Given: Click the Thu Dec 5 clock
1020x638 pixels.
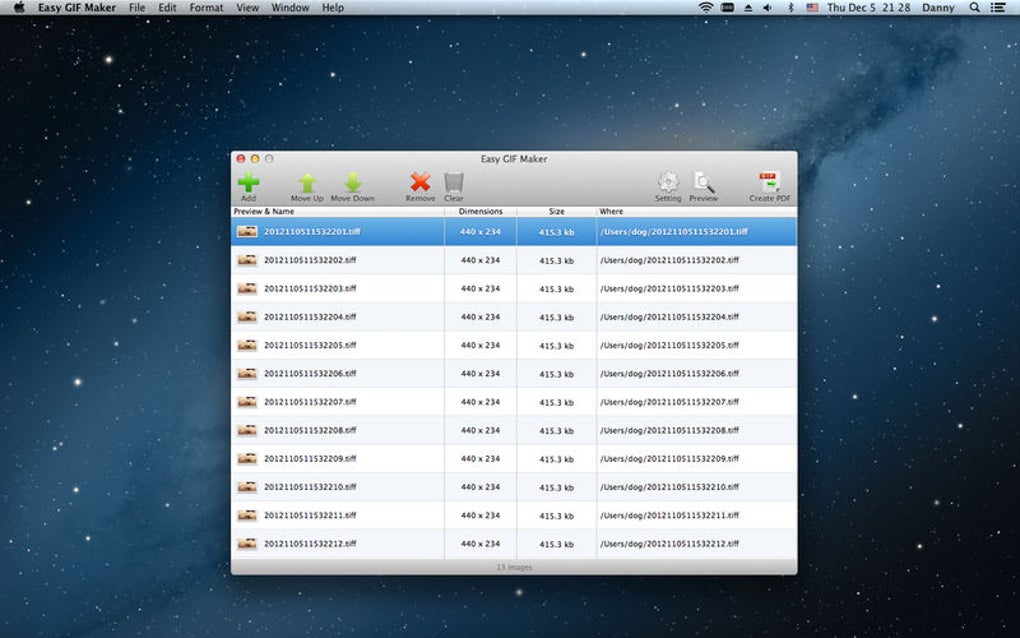Looking at the screenshot, I should [868, 7].
